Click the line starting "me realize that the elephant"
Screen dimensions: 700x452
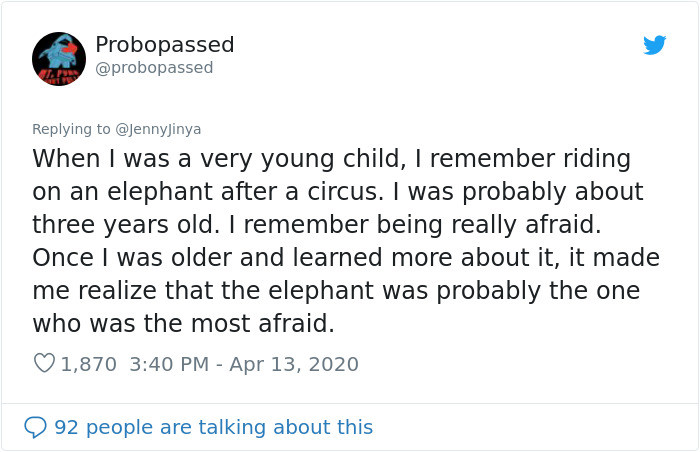336,291
